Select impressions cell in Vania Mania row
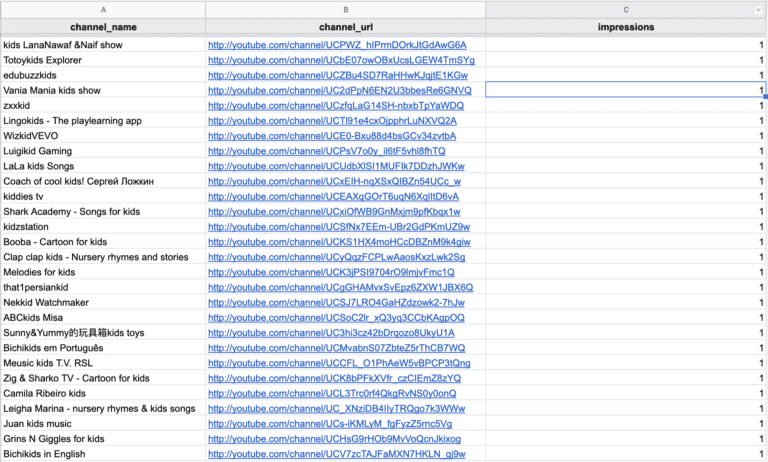This screenshot has height=462, width=768. (625, 91)
